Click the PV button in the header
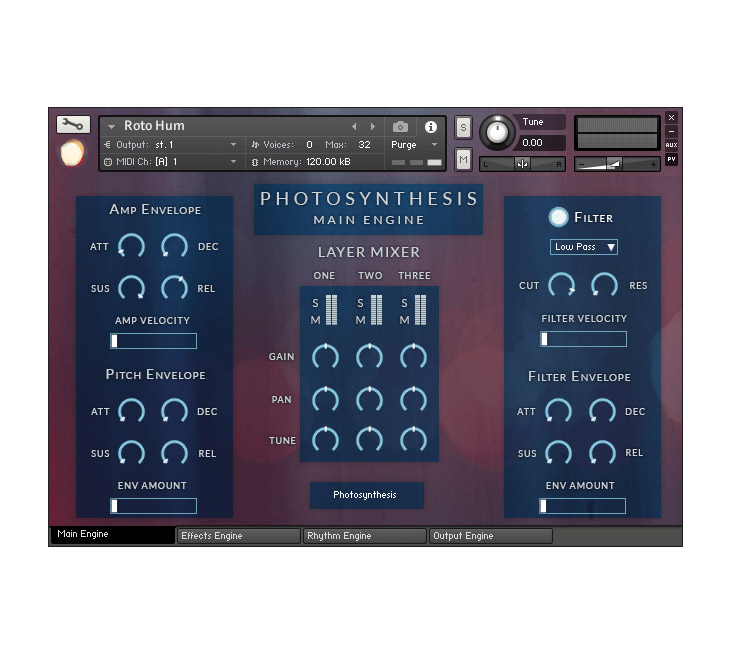The height and width of the screenshot is (655, 730). [671, 159]
